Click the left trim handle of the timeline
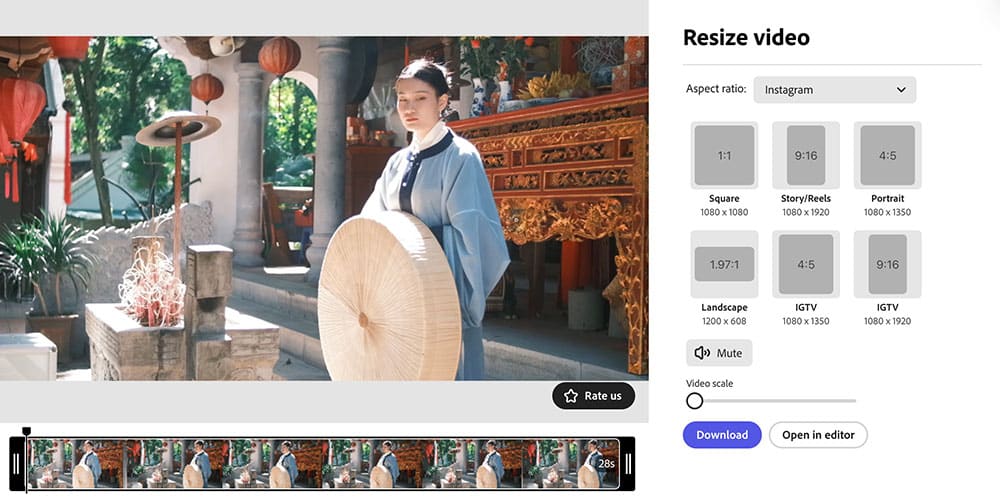This screenshot has width=1000, height=503. click(17, 464)
